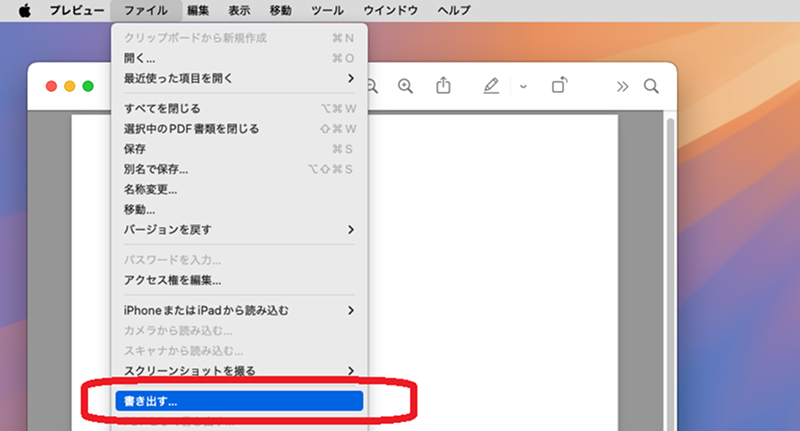Expand iPhoneまたはiPadから読み込む submenu
Viewport: 800px width, 431px height.
point(239,310)
